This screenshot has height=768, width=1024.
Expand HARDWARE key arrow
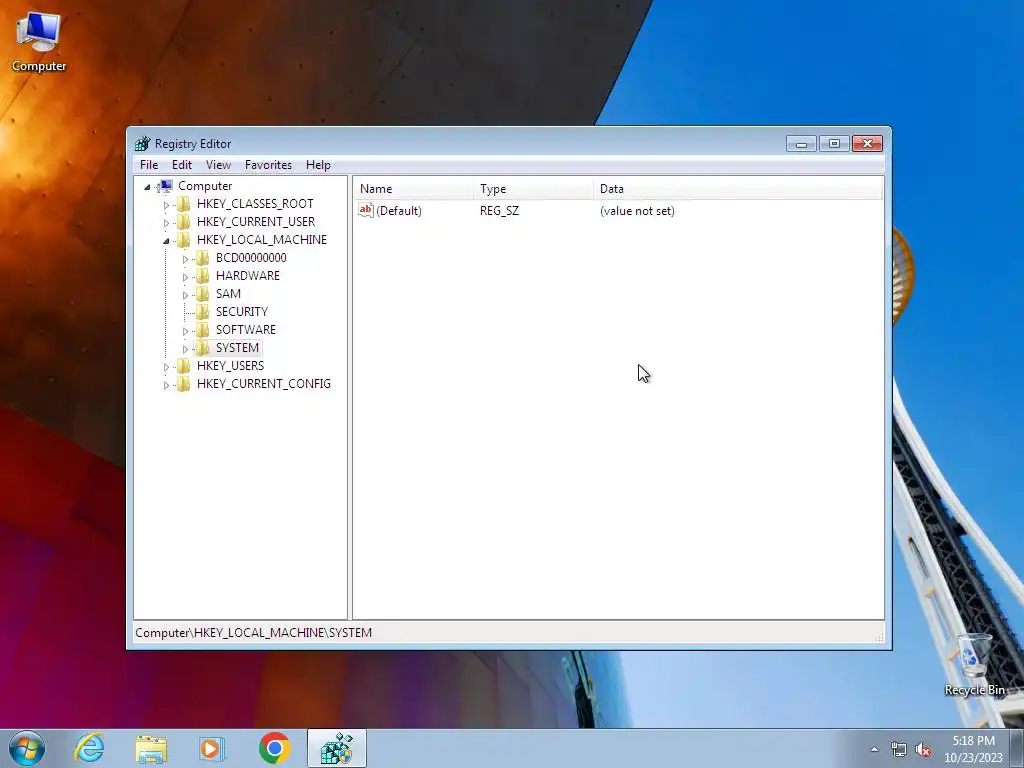(x=185, y=276)
